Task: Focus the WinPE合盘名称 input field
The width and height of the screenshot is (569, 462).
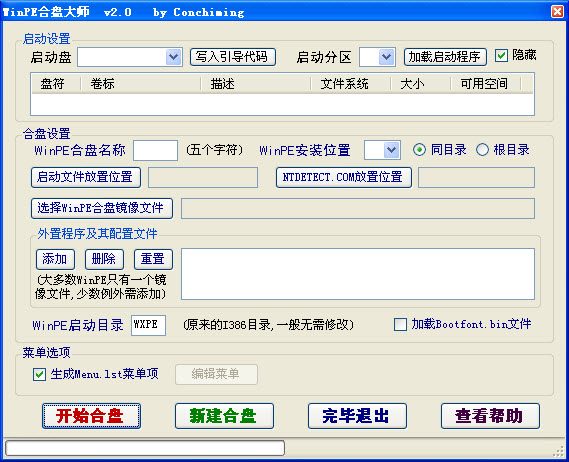Action: tap(155, 150)
